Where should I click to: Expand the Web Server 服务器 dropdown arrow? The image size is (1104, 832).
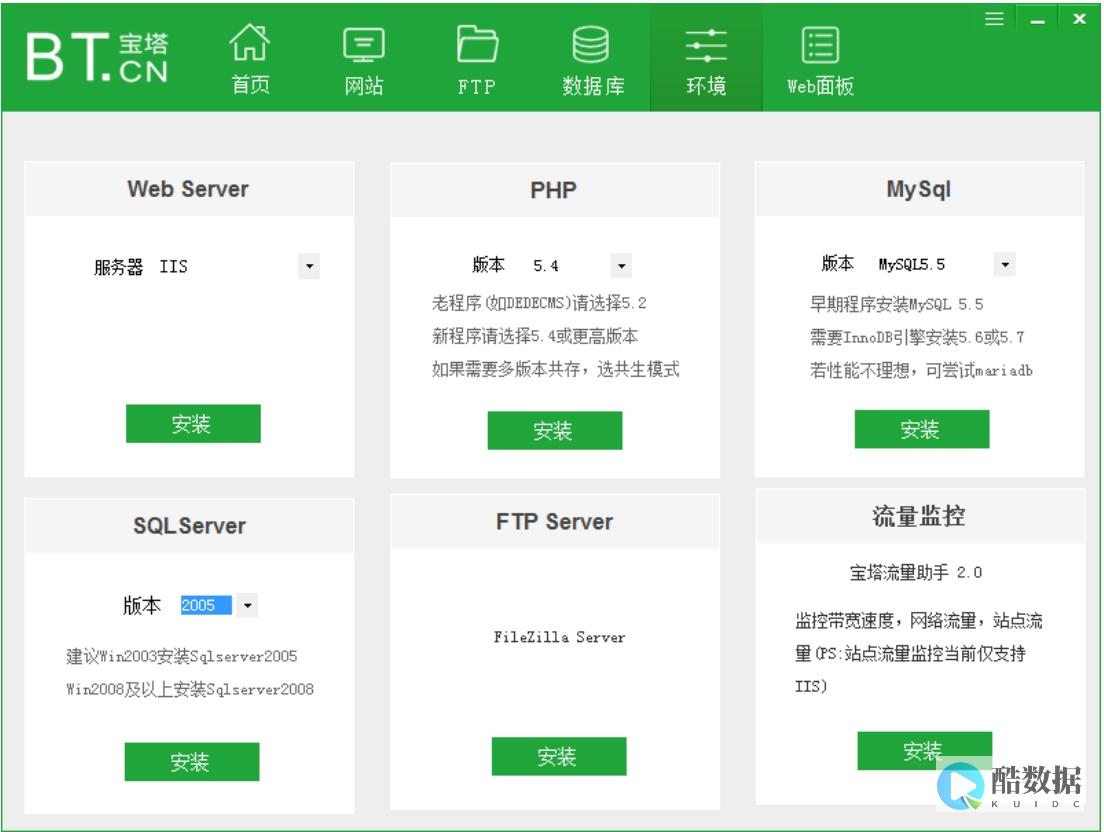(309, 266)
